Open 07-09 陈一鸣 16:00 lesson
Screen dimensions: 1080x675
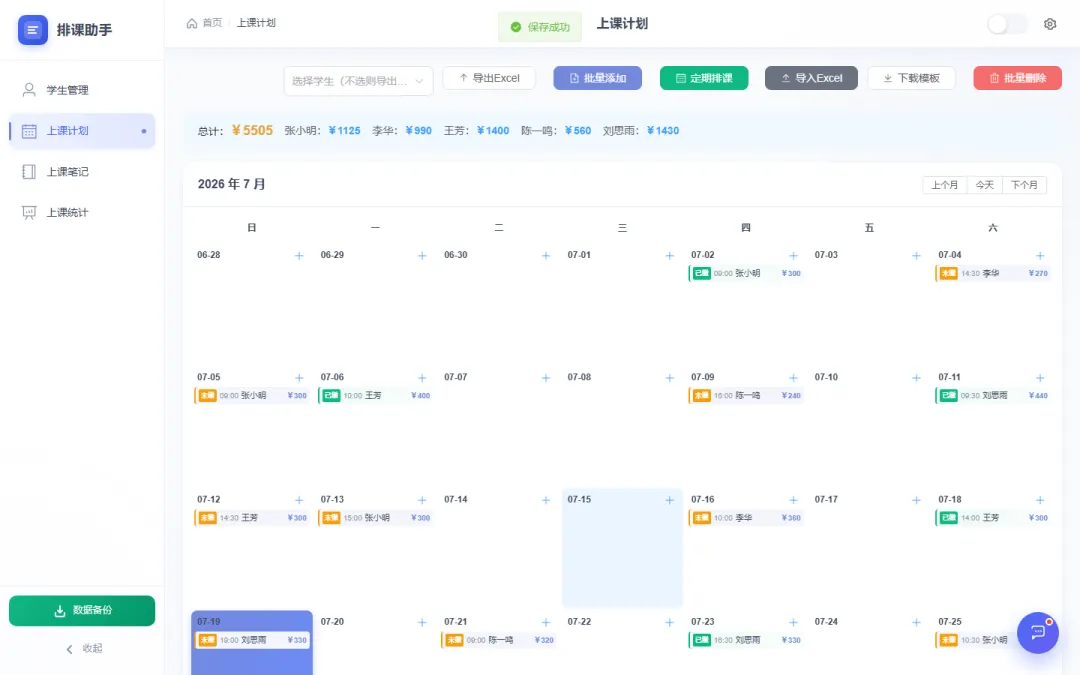746,396
